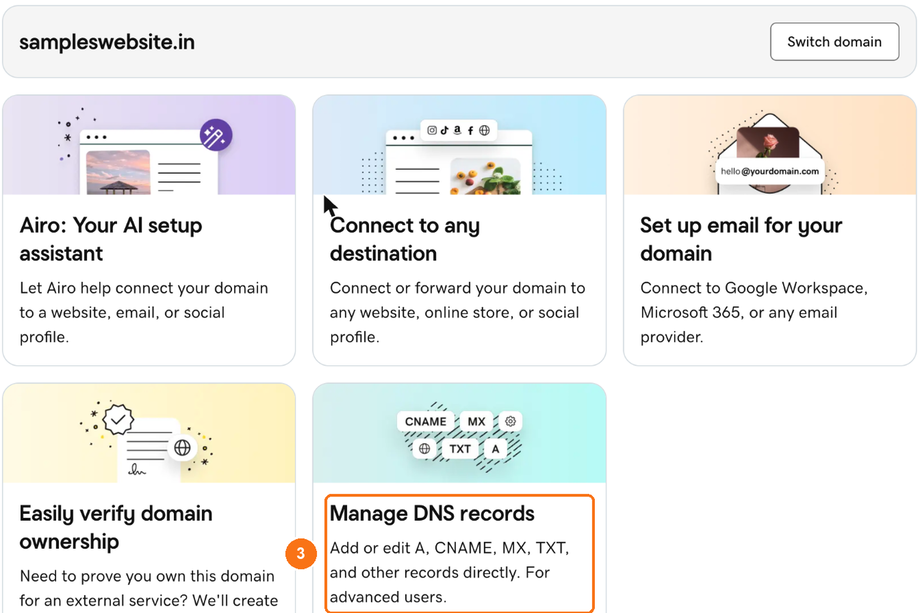The width and height of the screenshot is (920, 613).
Task: Click the verified checkmark badge icon
Action: tap(119, 419)
